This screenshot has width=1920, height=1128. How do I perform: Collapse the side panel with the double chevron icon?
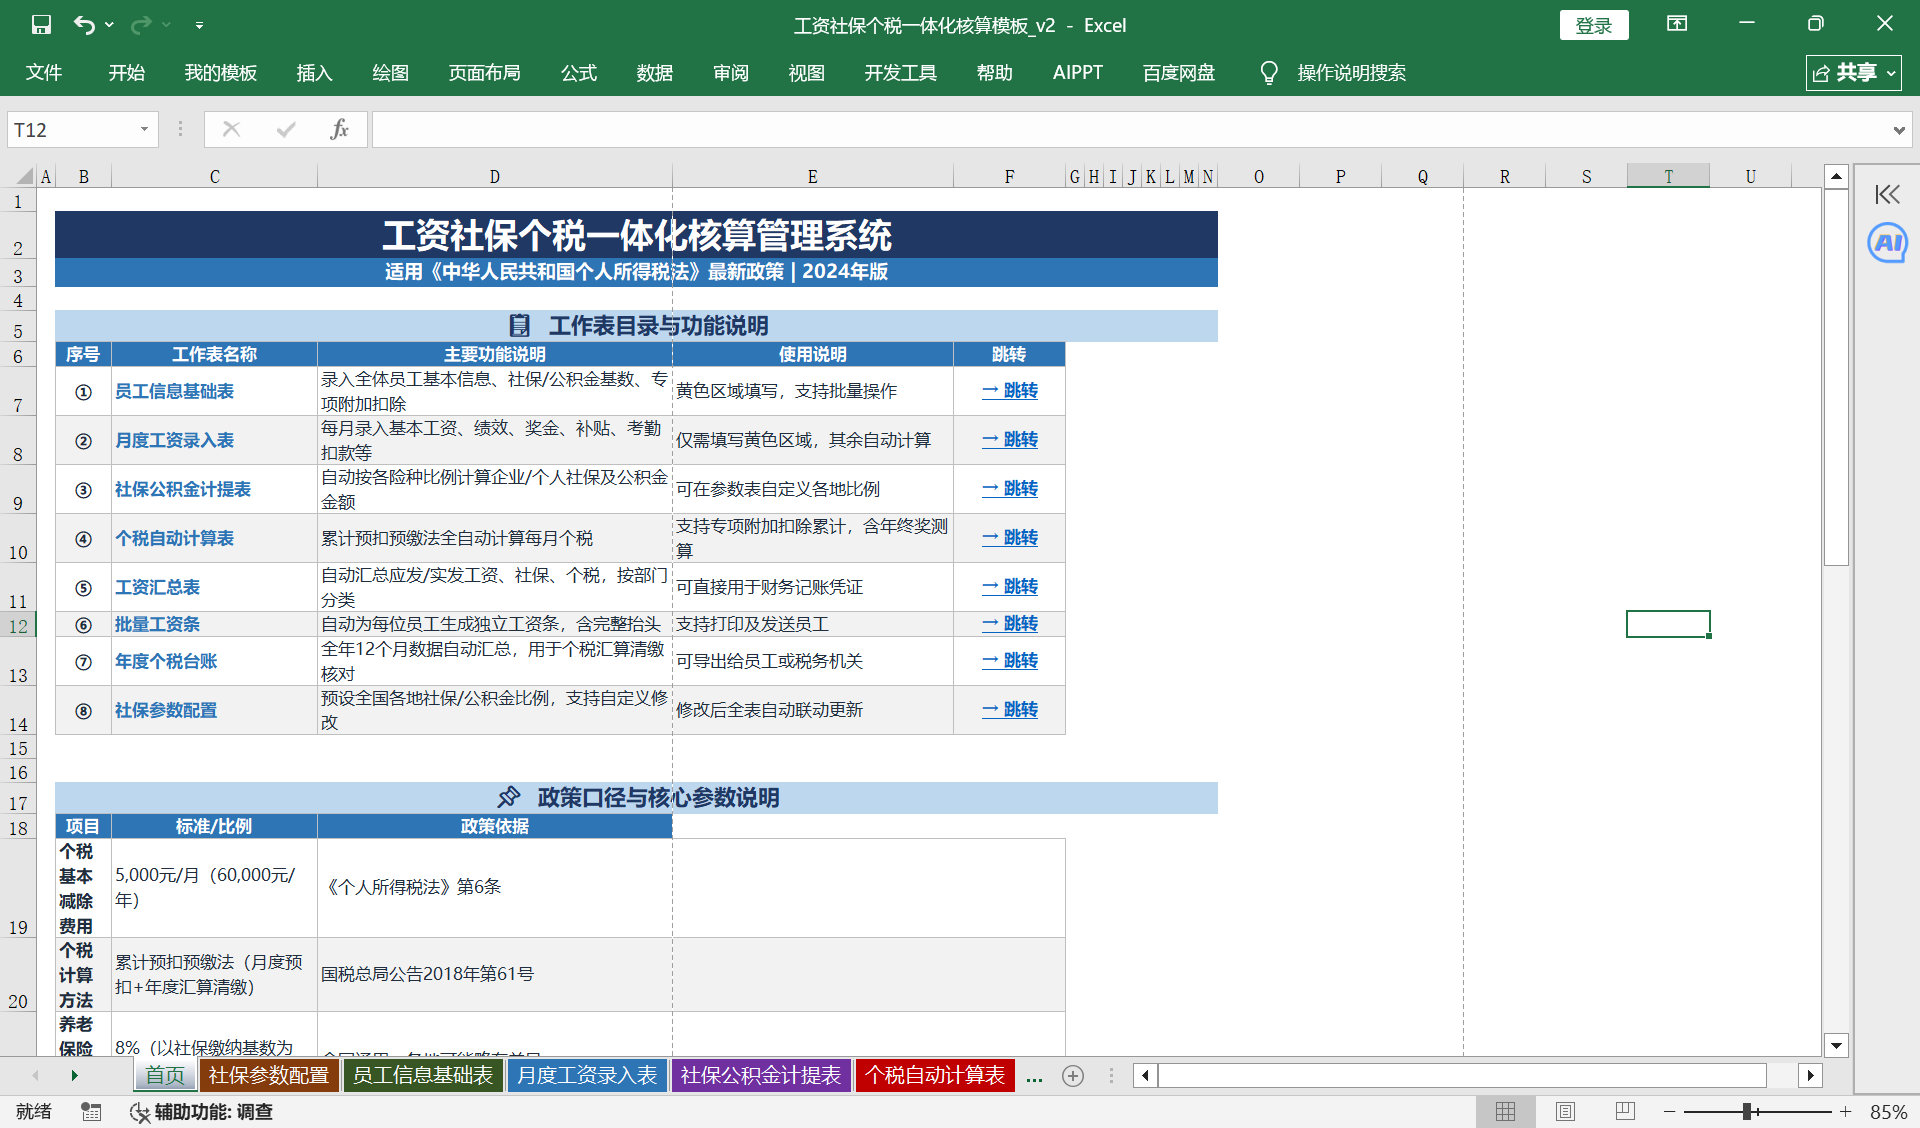[x=1887, y=194]
